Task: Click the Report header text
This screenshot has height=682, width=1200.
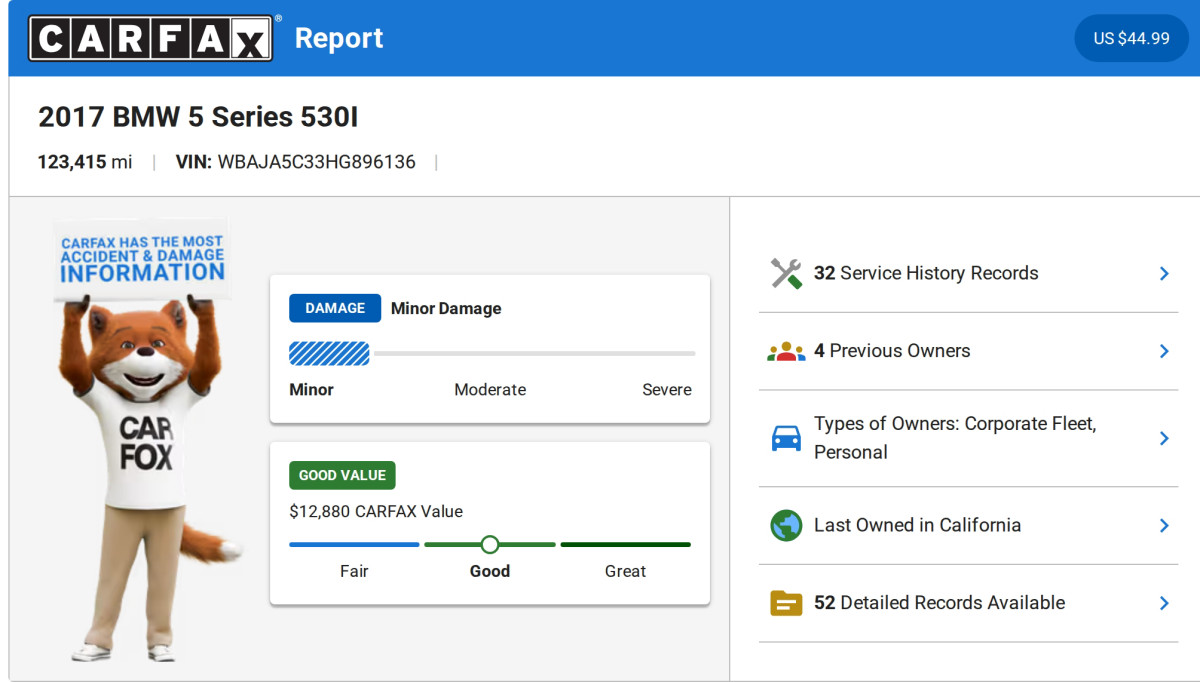Action: [339, 38]
